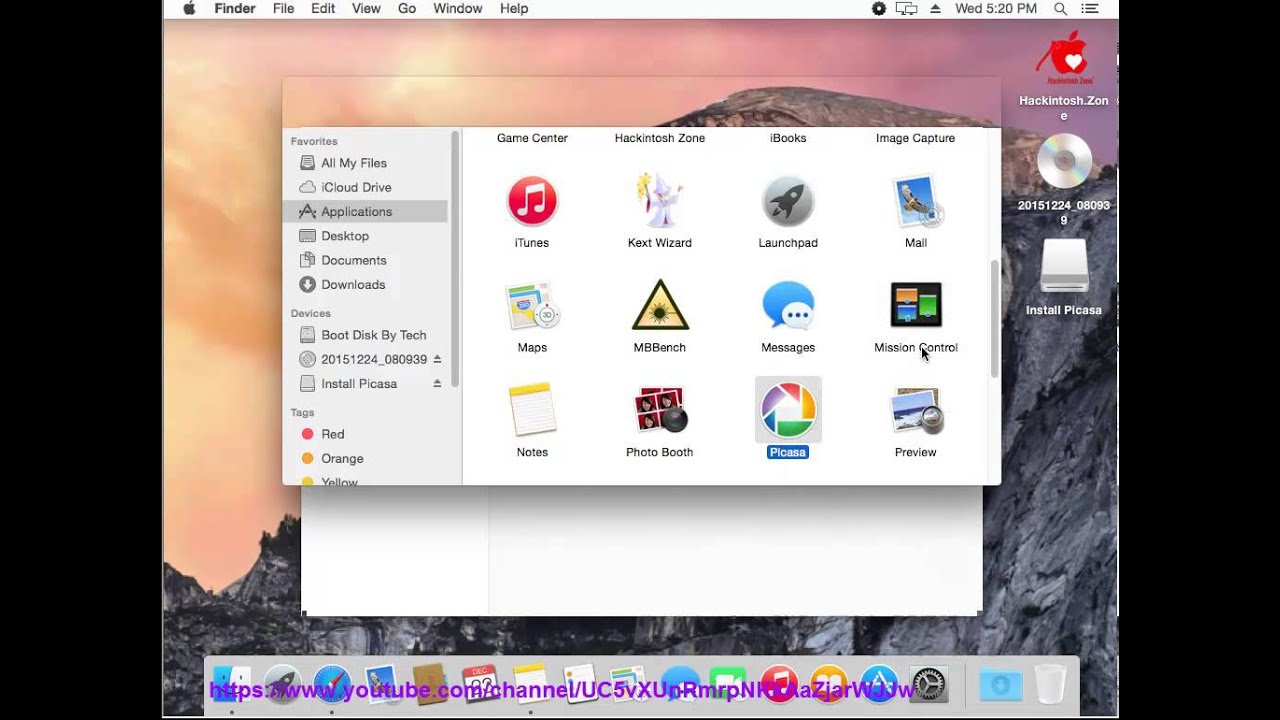
Task: Select the Mission Control app icon
Action: (916, 306)
